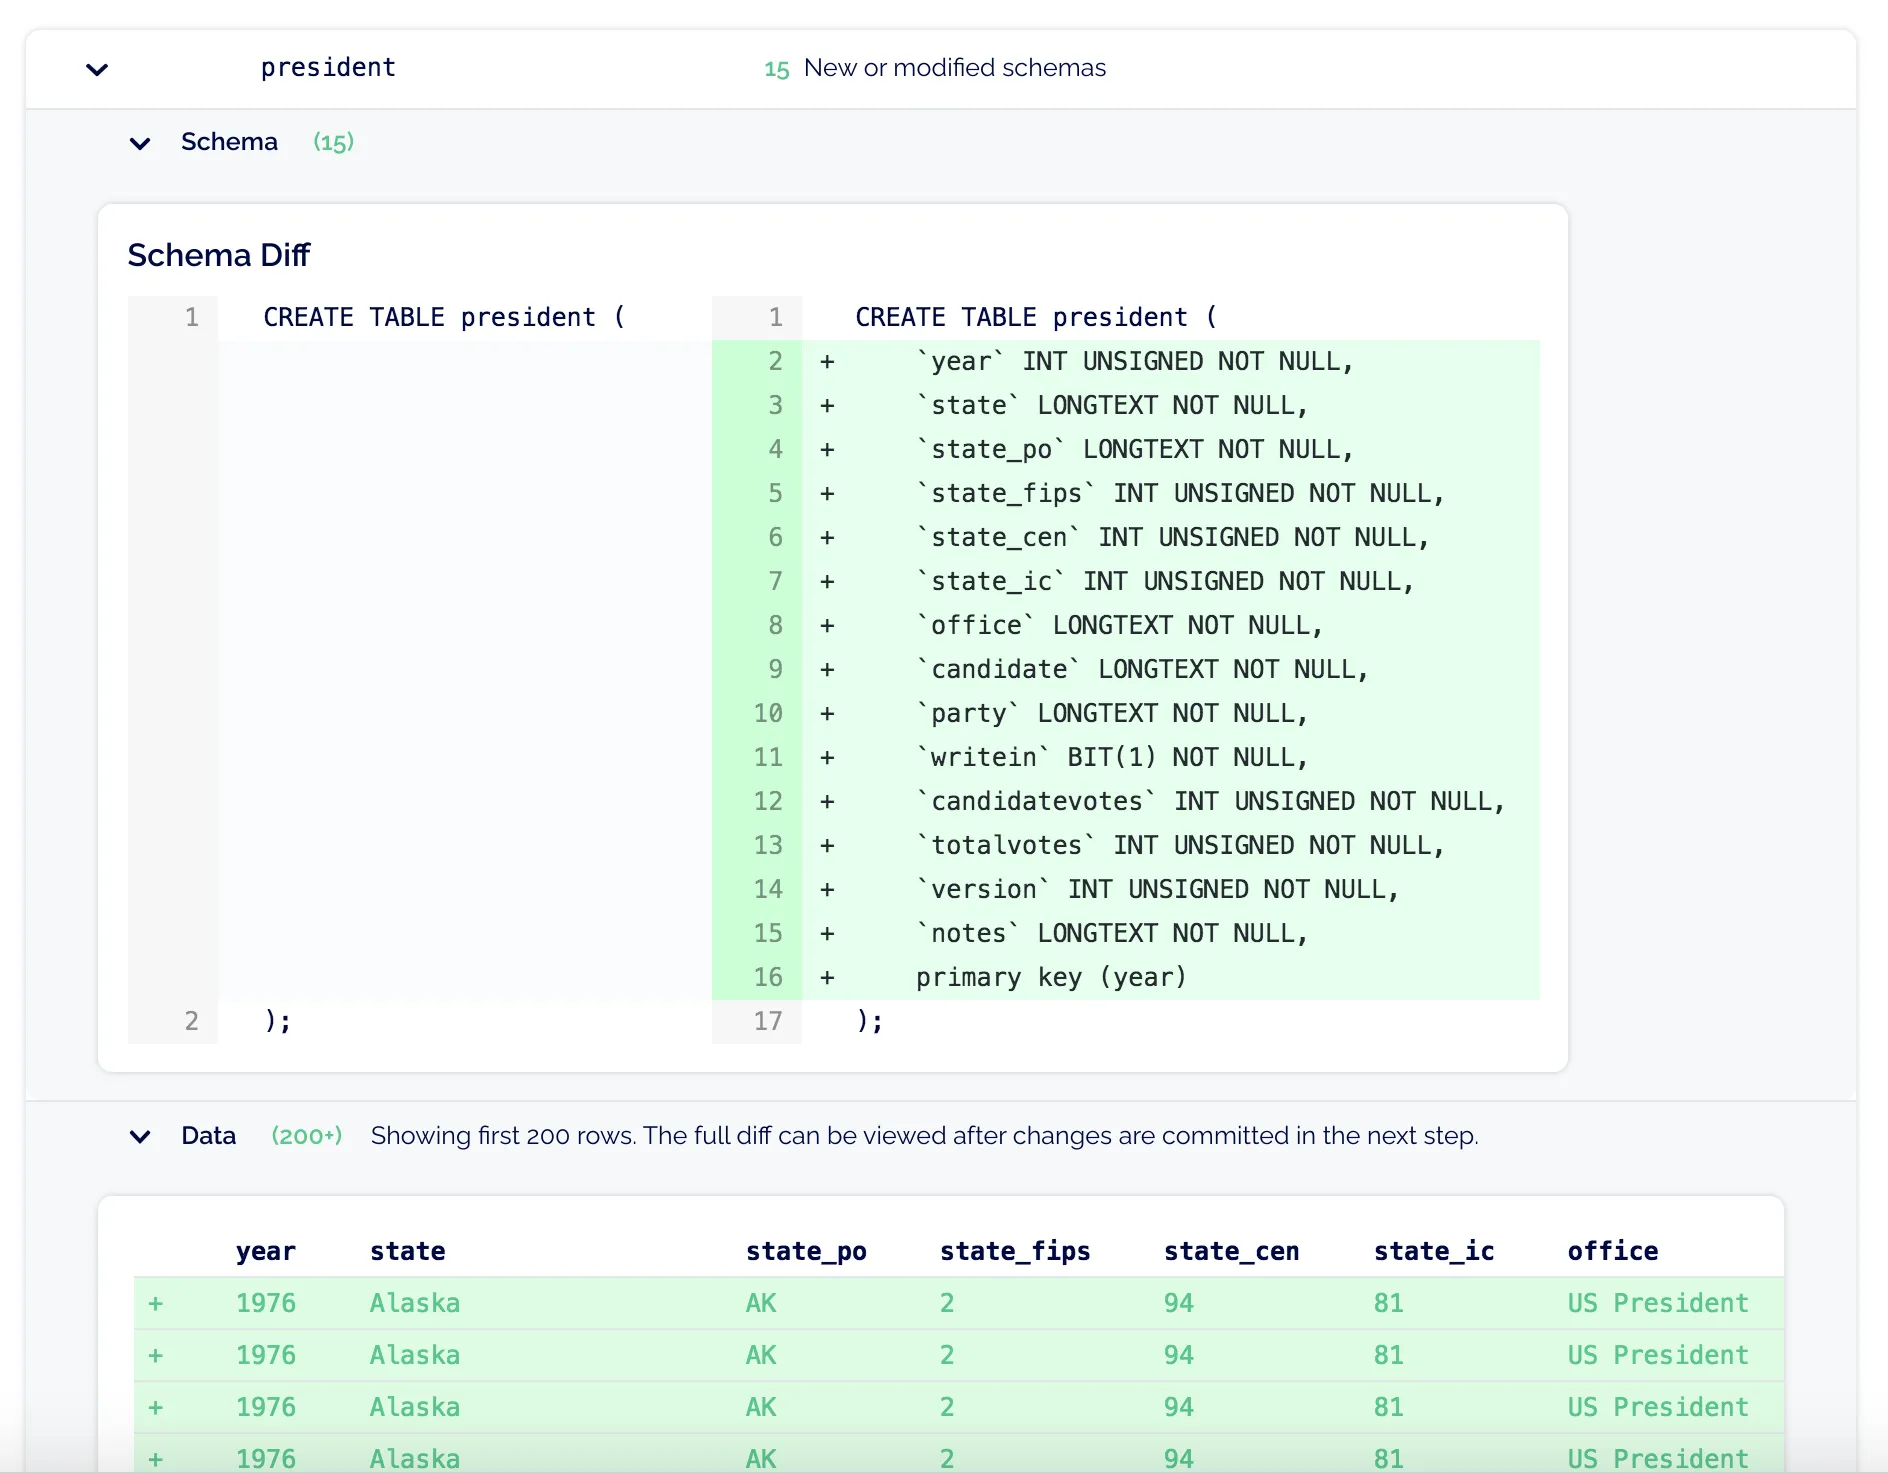Click the plus marker on the first Alaska data row
The height and width of the screenshot is (1474, 1888).
[155, 1303]
